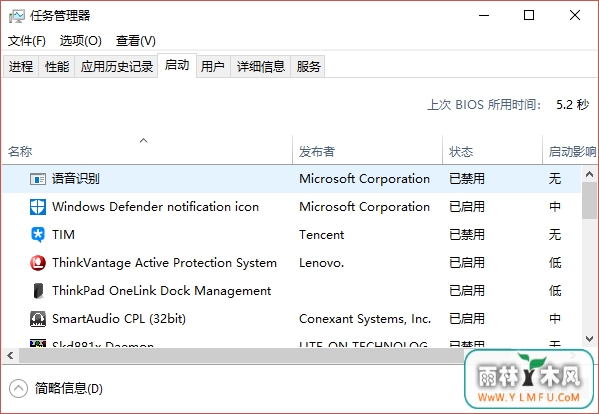Switch to the 性能 tab
The width and height of the screenshot is (599, 414).
point(57,67)
